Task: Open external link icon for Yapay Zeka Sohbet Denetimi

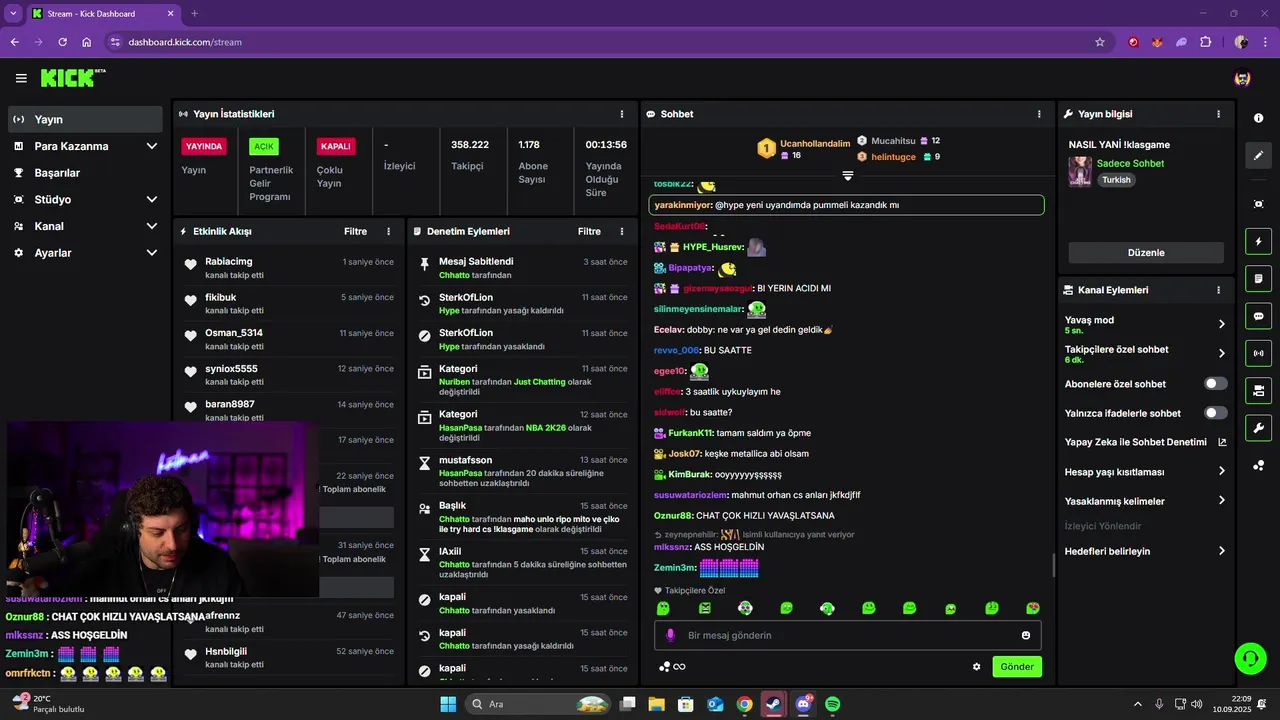Action: click(x=1222, y=442)
